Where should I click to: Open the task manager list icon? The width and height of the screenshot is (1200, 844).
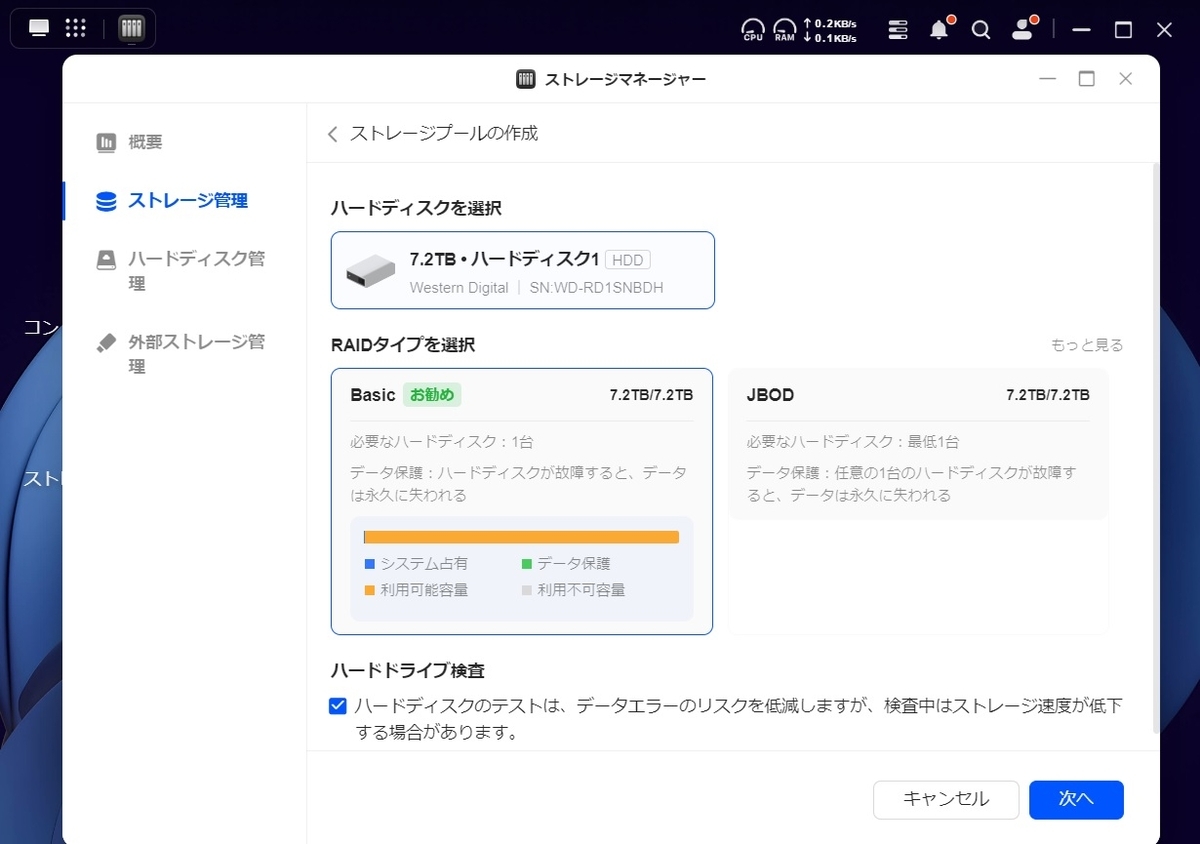pyautogui.click(x=898, y=30)
